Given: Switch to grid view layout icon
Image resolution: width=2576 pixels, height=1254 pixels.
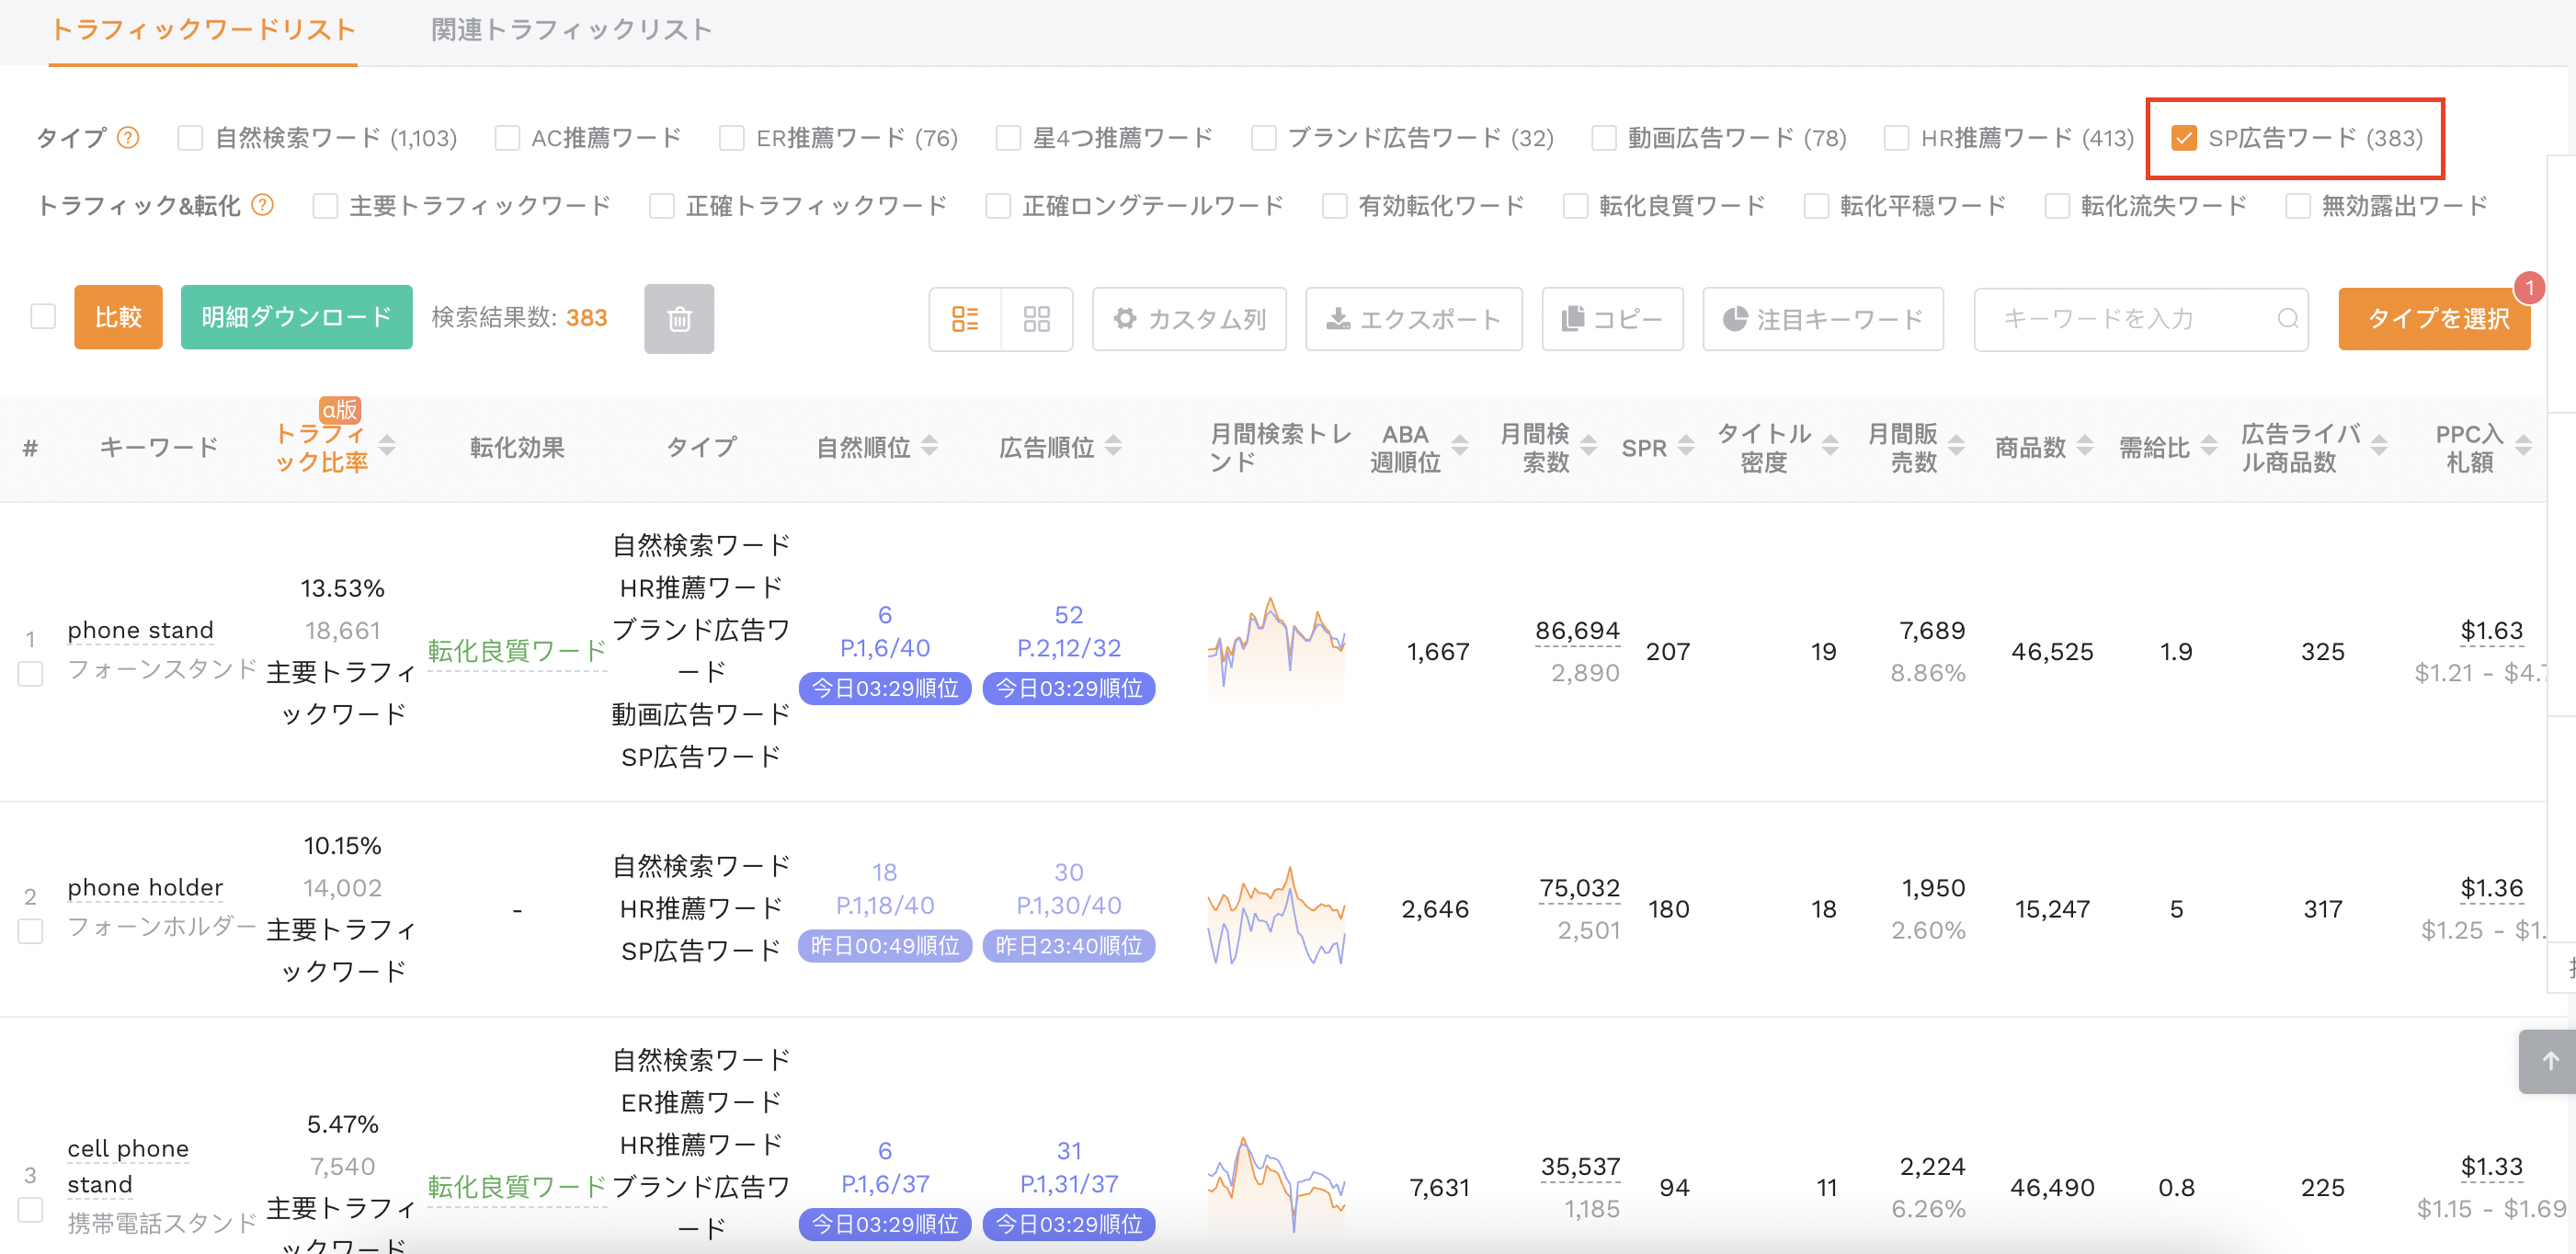Looking at the screenshot, I should tap(1037, 319).
